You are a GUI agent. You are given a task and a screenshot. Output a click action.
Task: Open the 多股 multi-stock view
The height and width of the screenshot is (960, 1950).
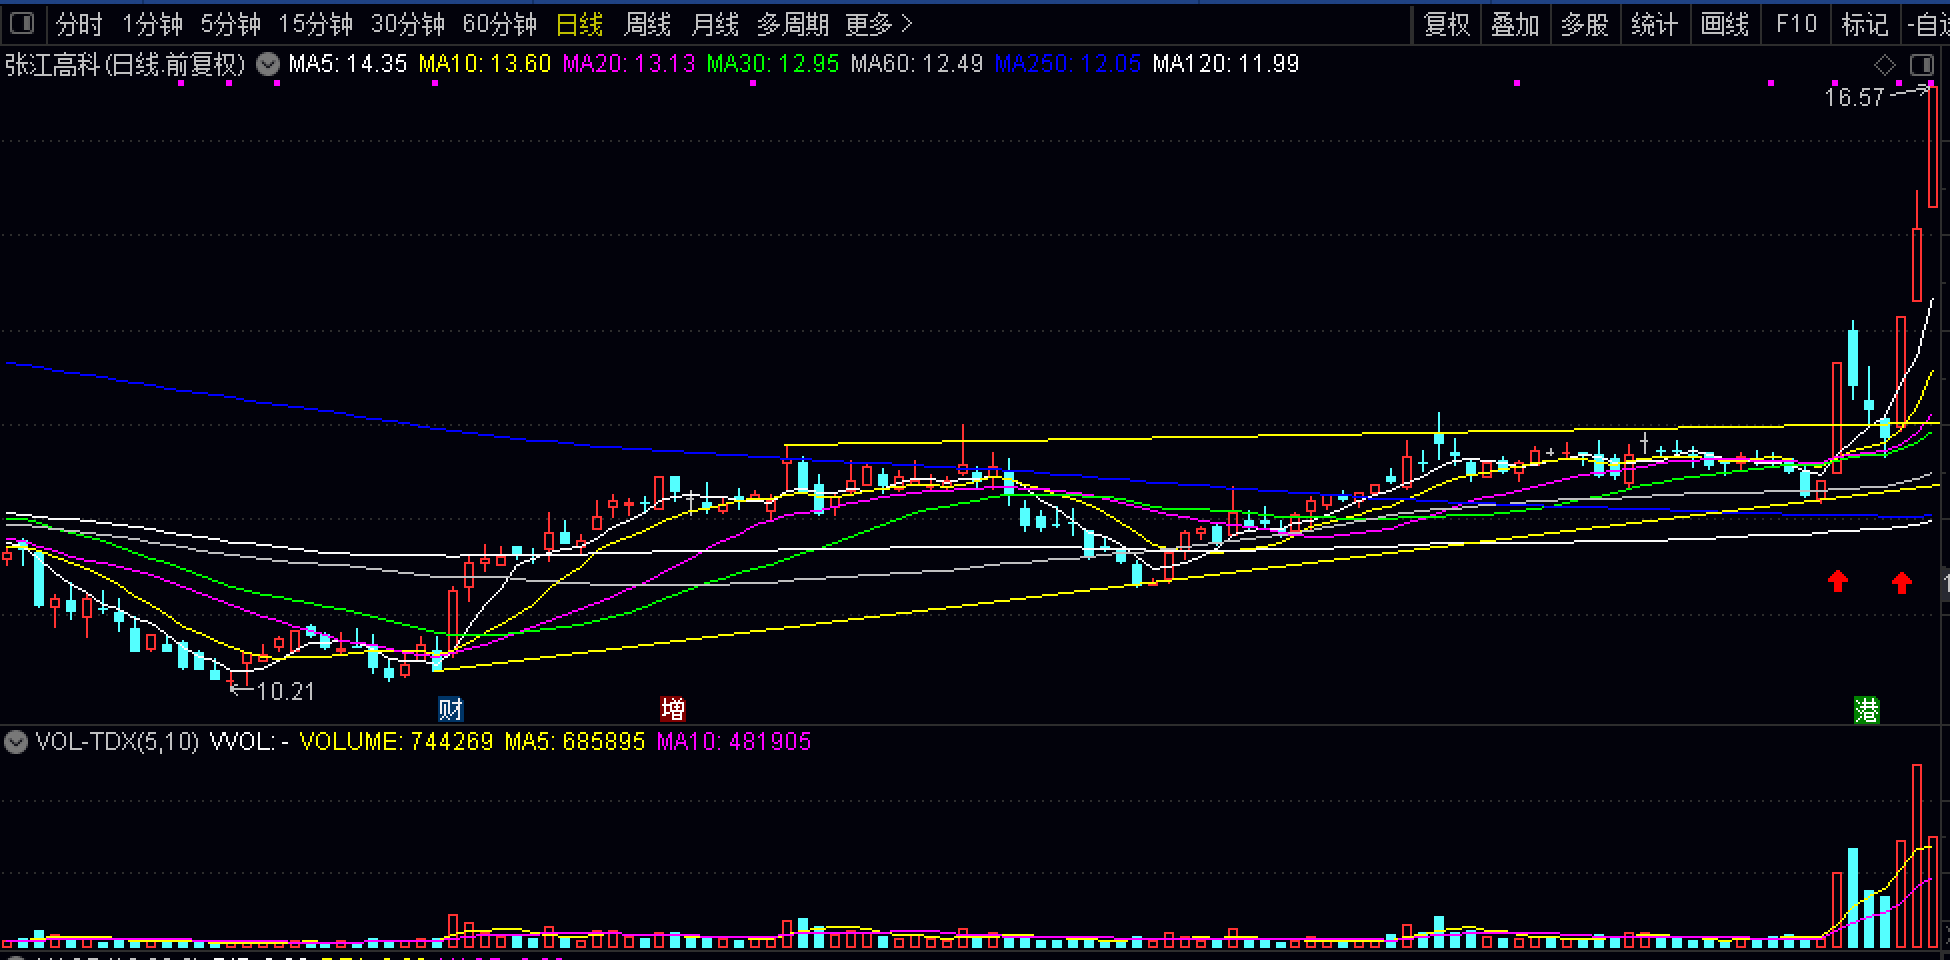[x=1585, y=24]
